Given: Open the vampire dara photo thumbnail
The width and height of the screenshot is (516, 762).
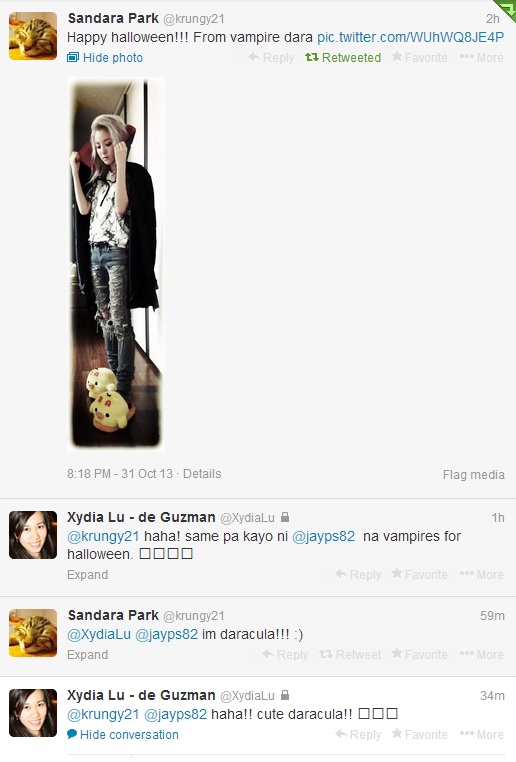Looking at the screenshot, I should [x=116, y=264].
